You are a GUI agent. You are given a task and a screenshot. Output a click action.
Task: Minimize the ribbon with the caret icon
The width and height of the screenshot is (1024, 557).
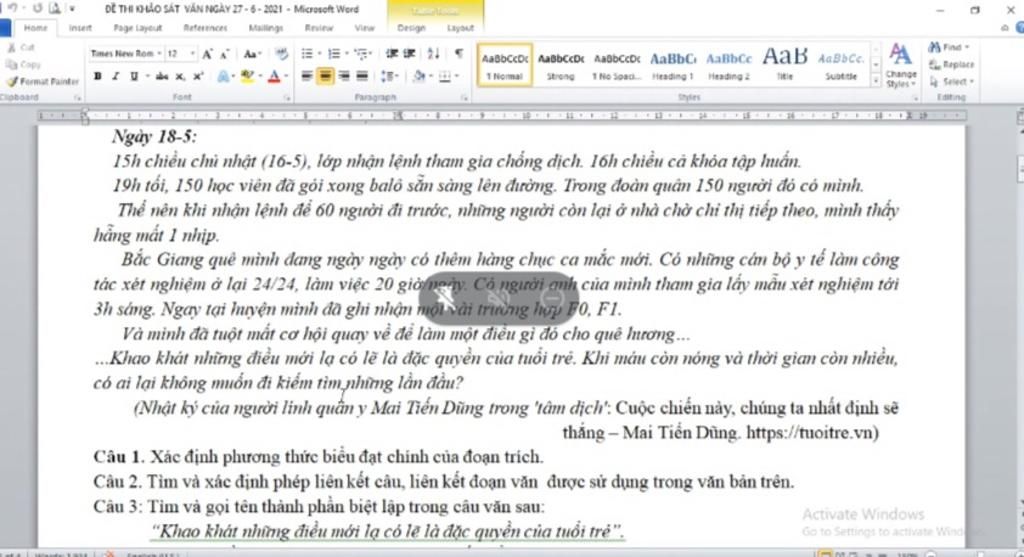pos(1005,28)
